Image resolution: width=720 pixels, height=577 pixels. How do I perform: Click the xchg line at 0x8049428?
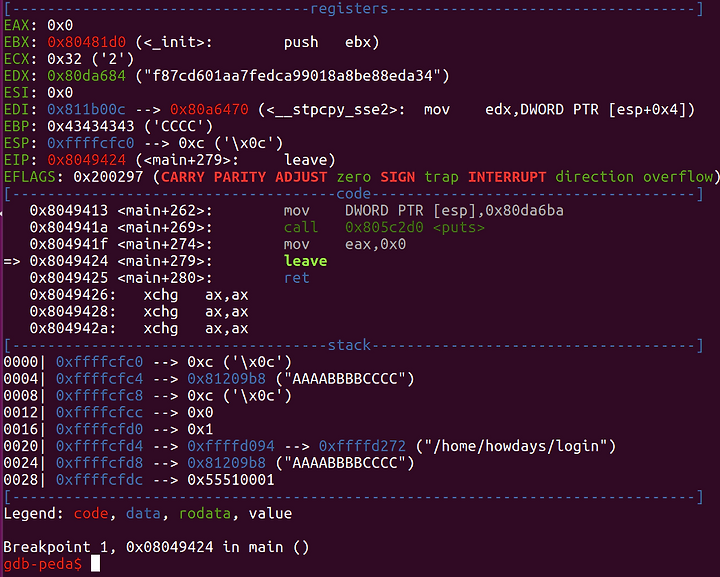point(139,312)
